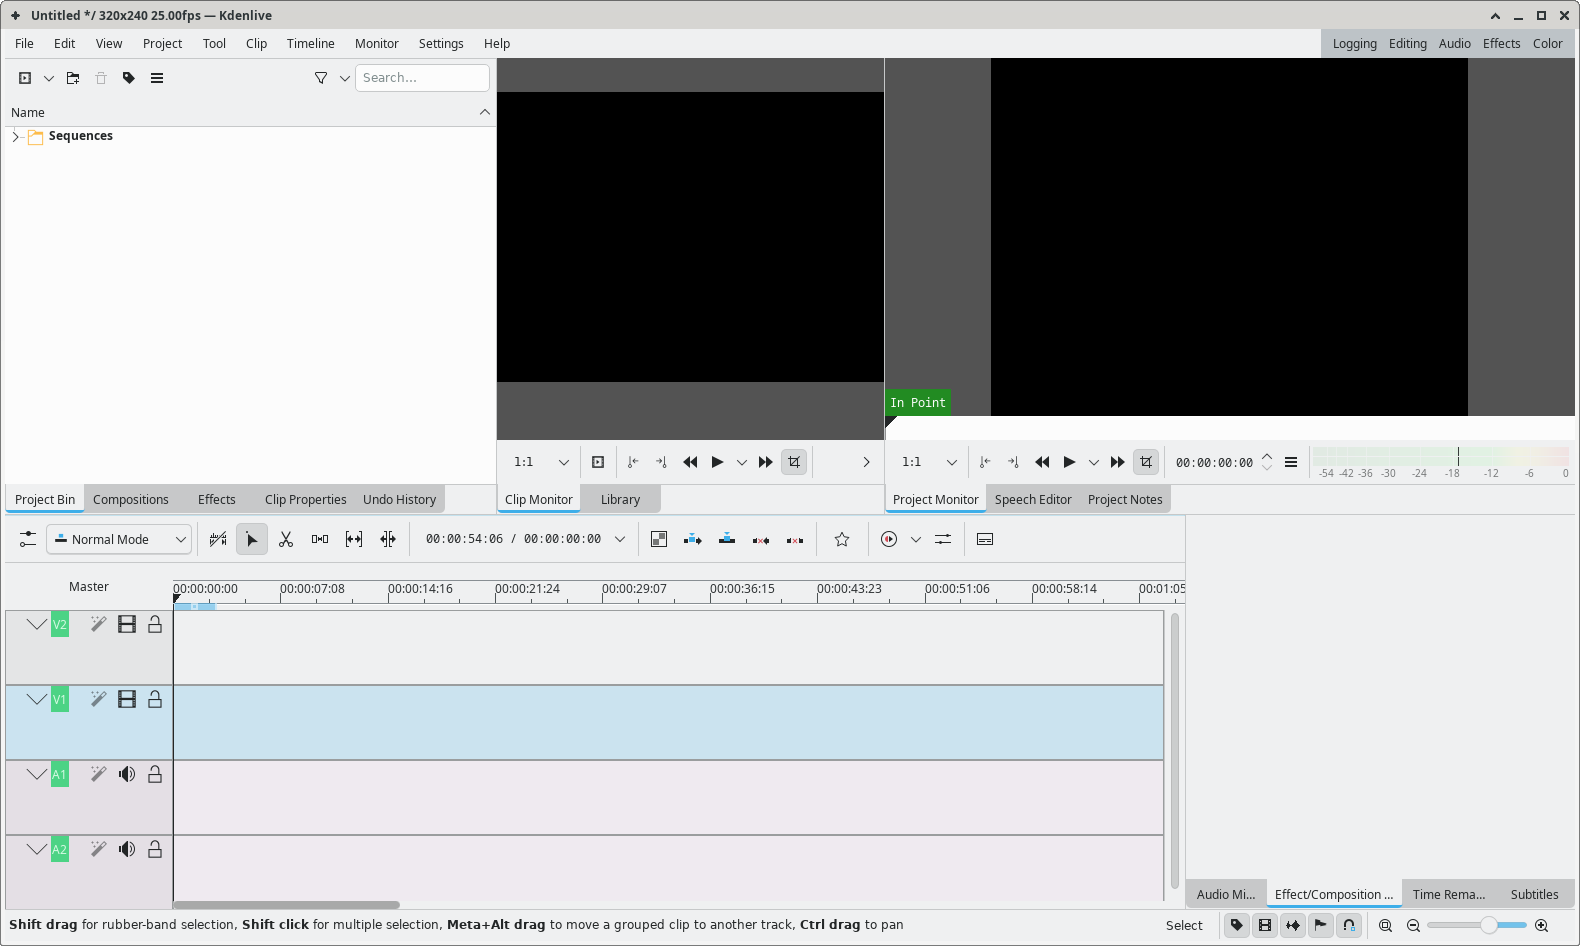Screen dimensions: 1580x946
Task: Click the bin Search field
Action: (x=422, y=78)
